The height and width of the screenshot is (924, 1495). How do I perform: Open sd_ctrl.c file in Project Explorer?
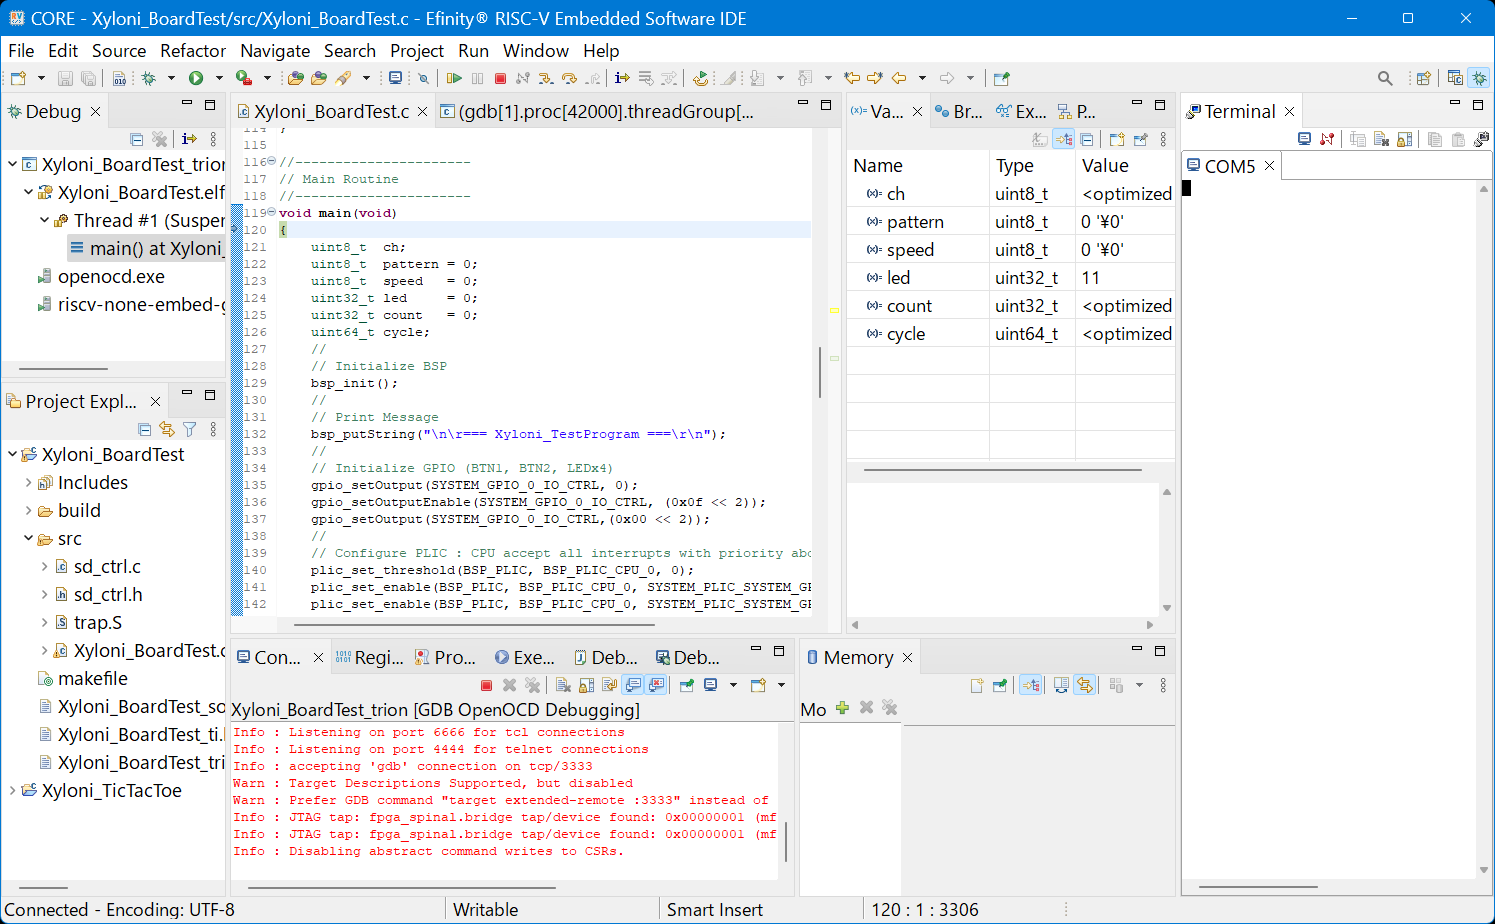[107, 567]
